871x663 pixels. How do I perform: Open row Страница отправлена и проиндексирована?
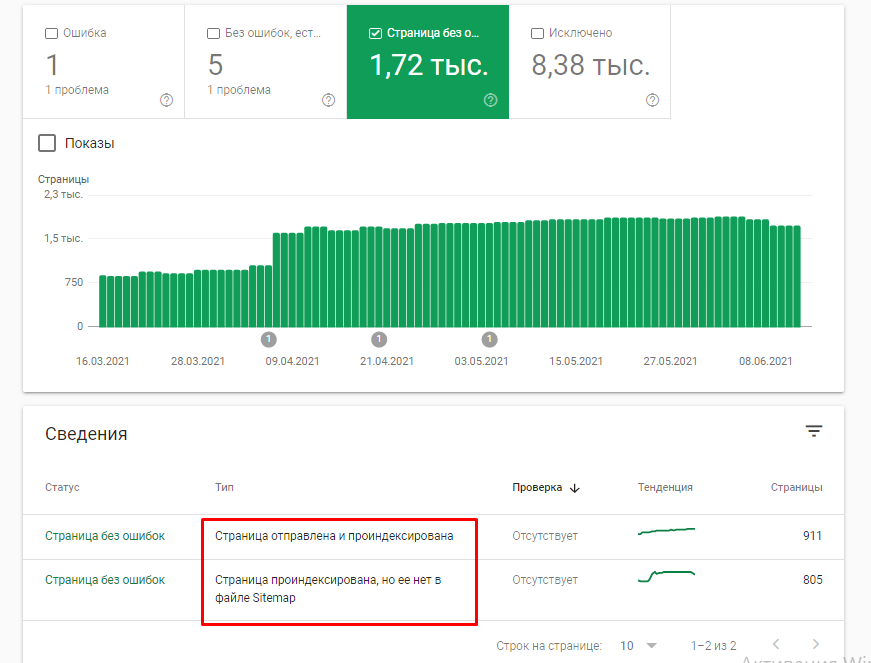(x=334, y=536)
